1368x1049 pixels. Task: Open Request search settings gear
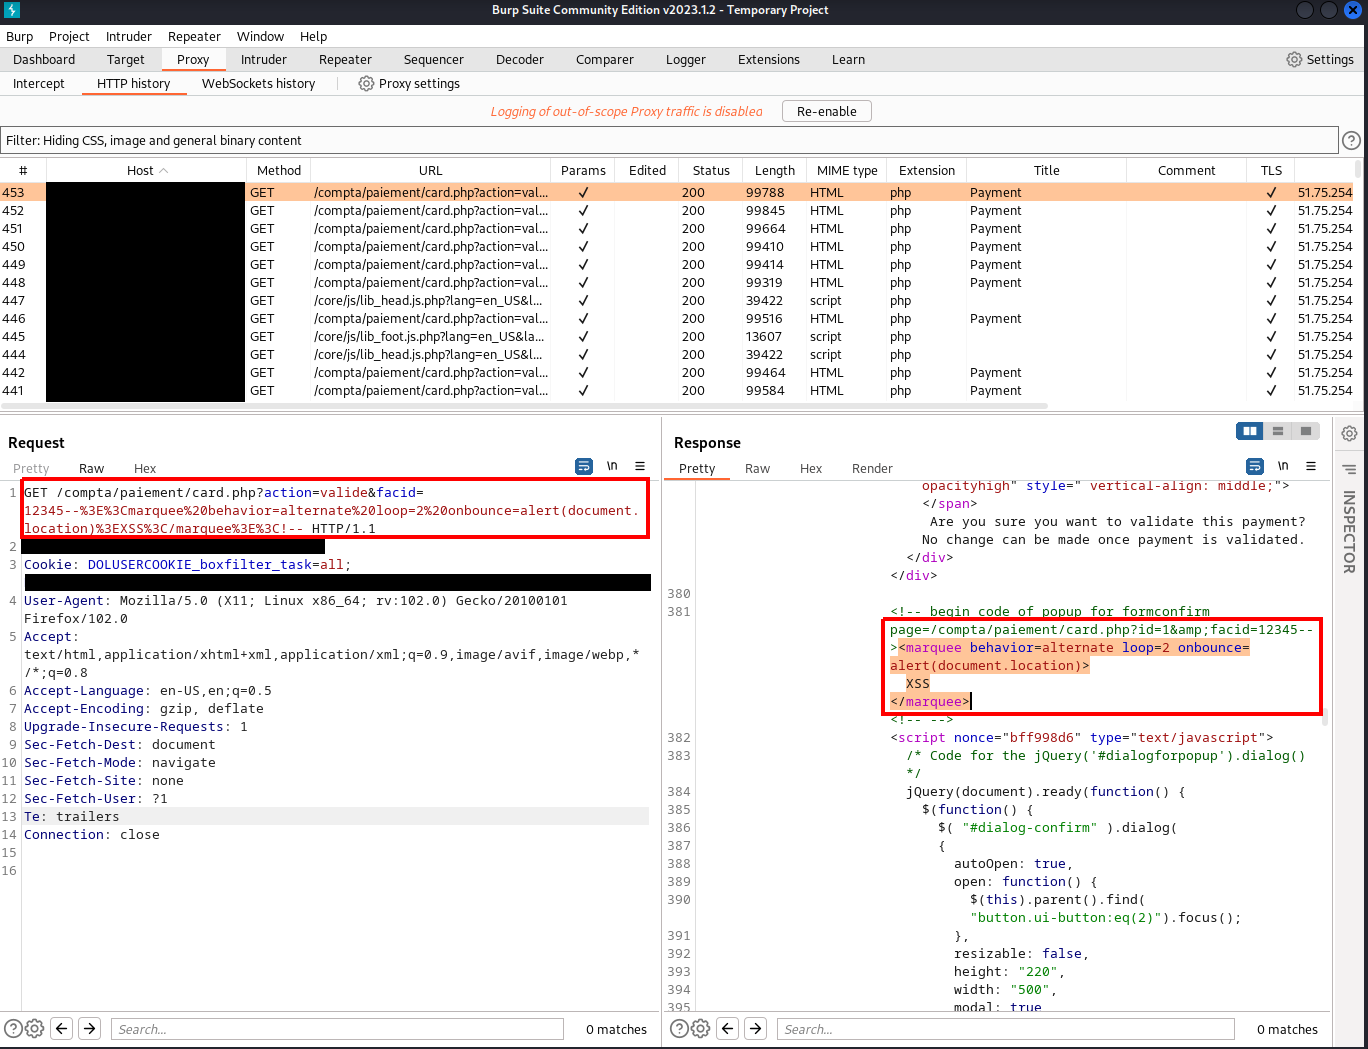[34, 1028]
